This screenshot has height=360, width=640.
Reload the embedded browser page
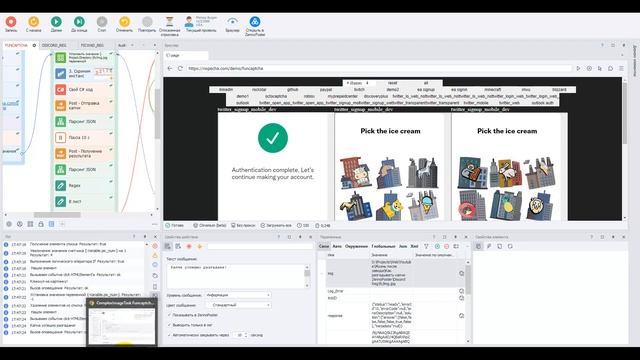coord(180,69)
